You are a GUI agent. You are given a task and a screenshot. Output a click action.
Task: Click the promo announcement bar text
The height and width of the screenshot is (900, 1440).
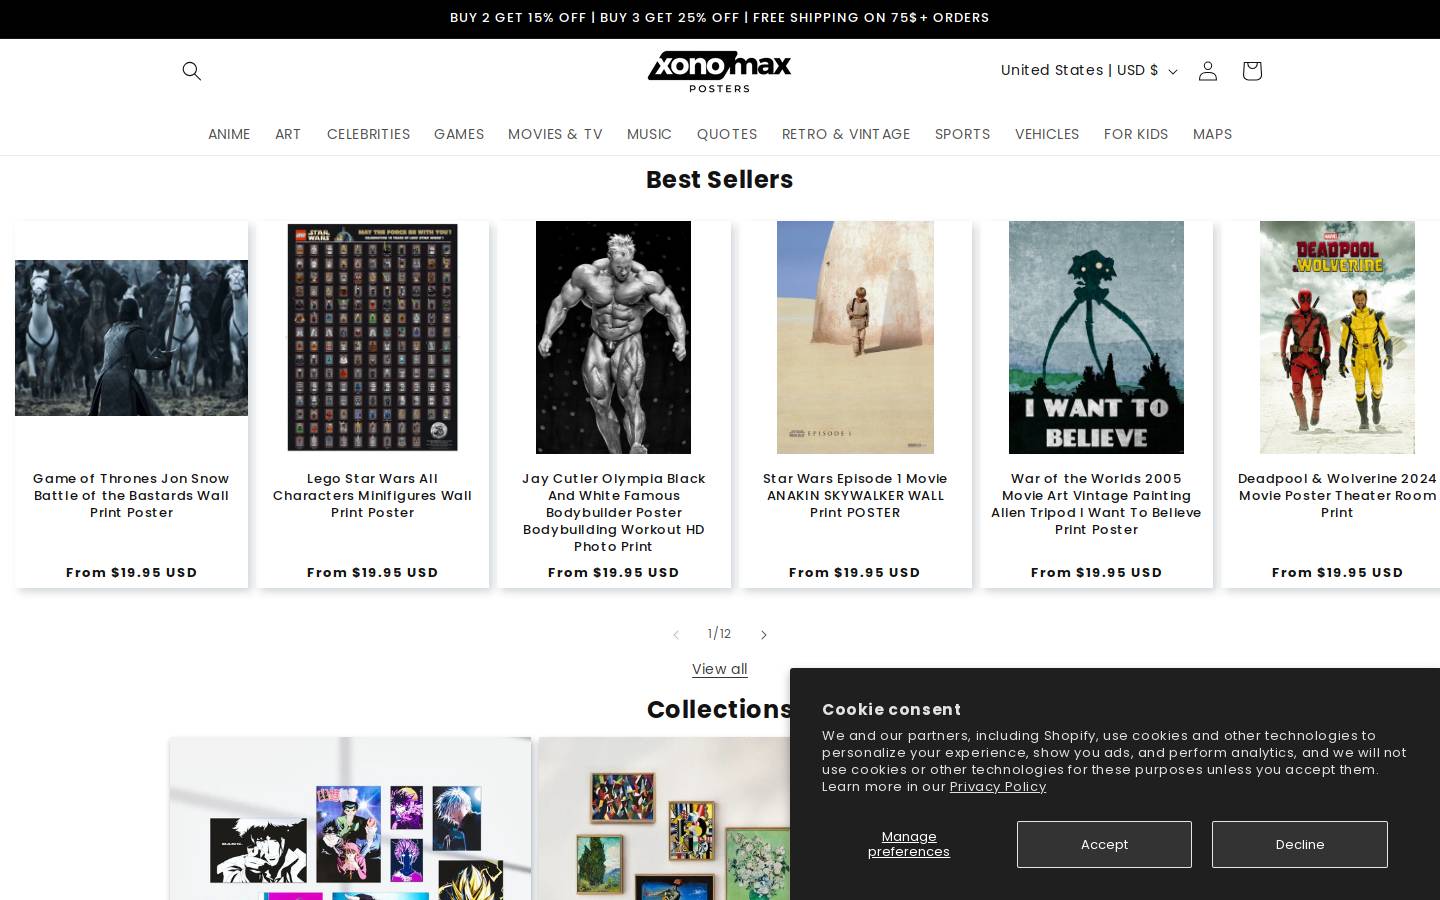720,18
